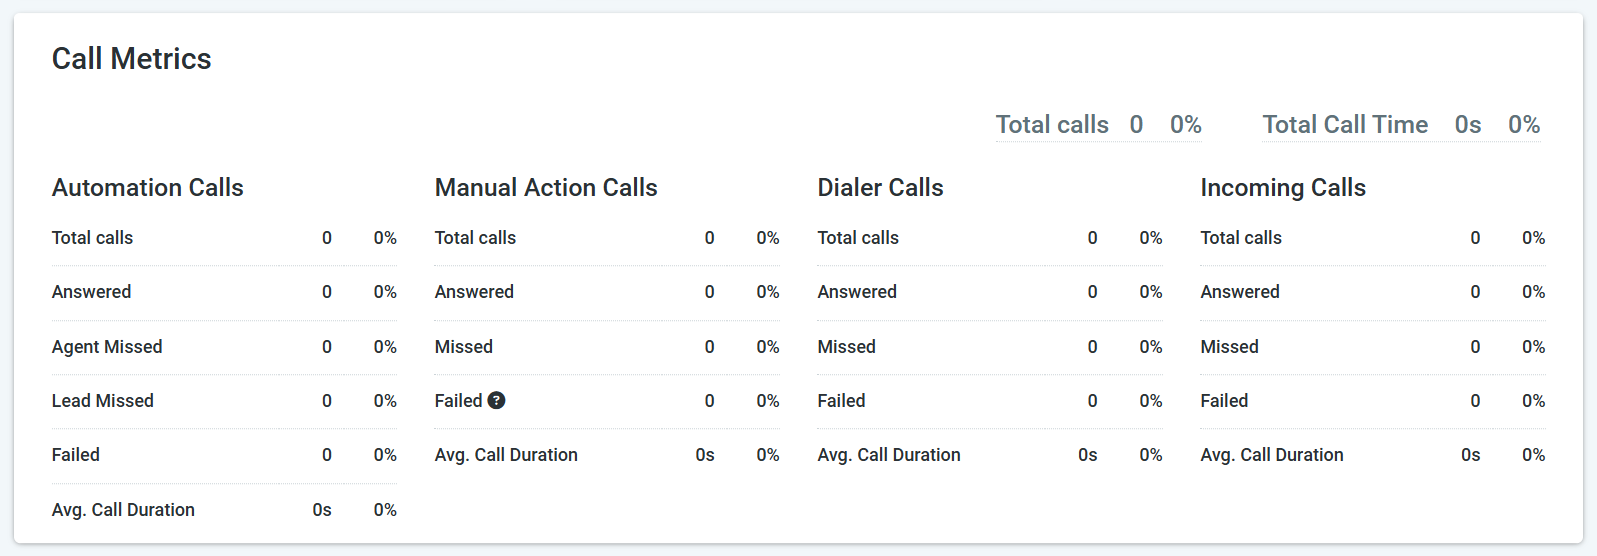The width and height of the screenshot is (1597, 556).
Task: Click the Dialer Calls heading
Action: tap(880, 188)
